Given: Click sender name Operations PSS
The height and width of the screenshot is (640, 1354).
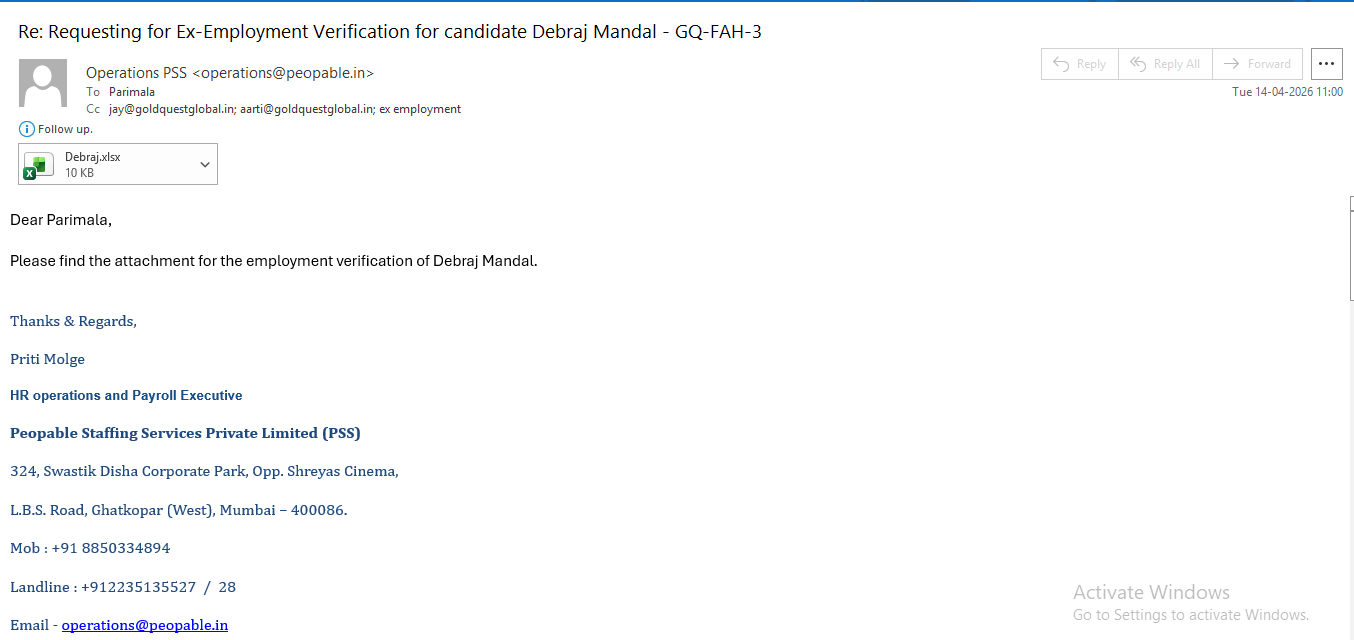Looking at the screenshot, I should coord(136,73).
